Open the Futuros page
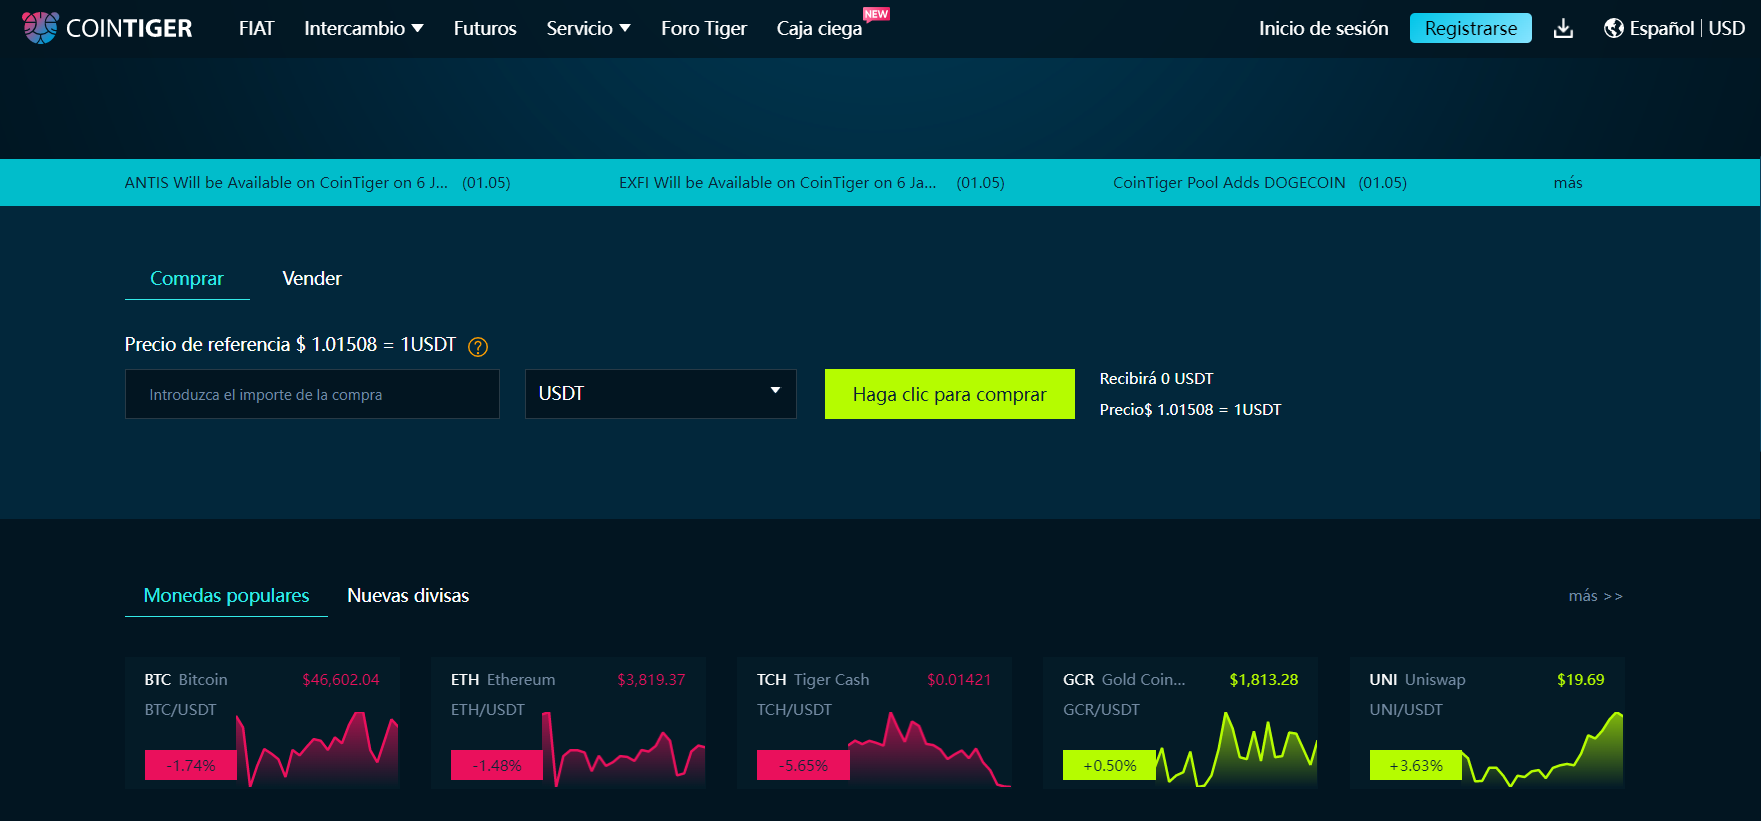 [485, 28]
